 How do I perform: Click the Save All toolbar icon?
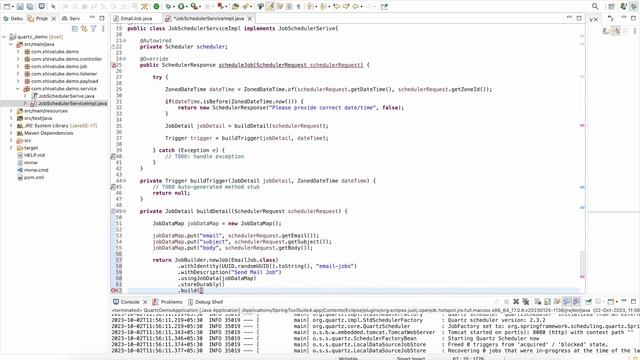click(30, 7)
